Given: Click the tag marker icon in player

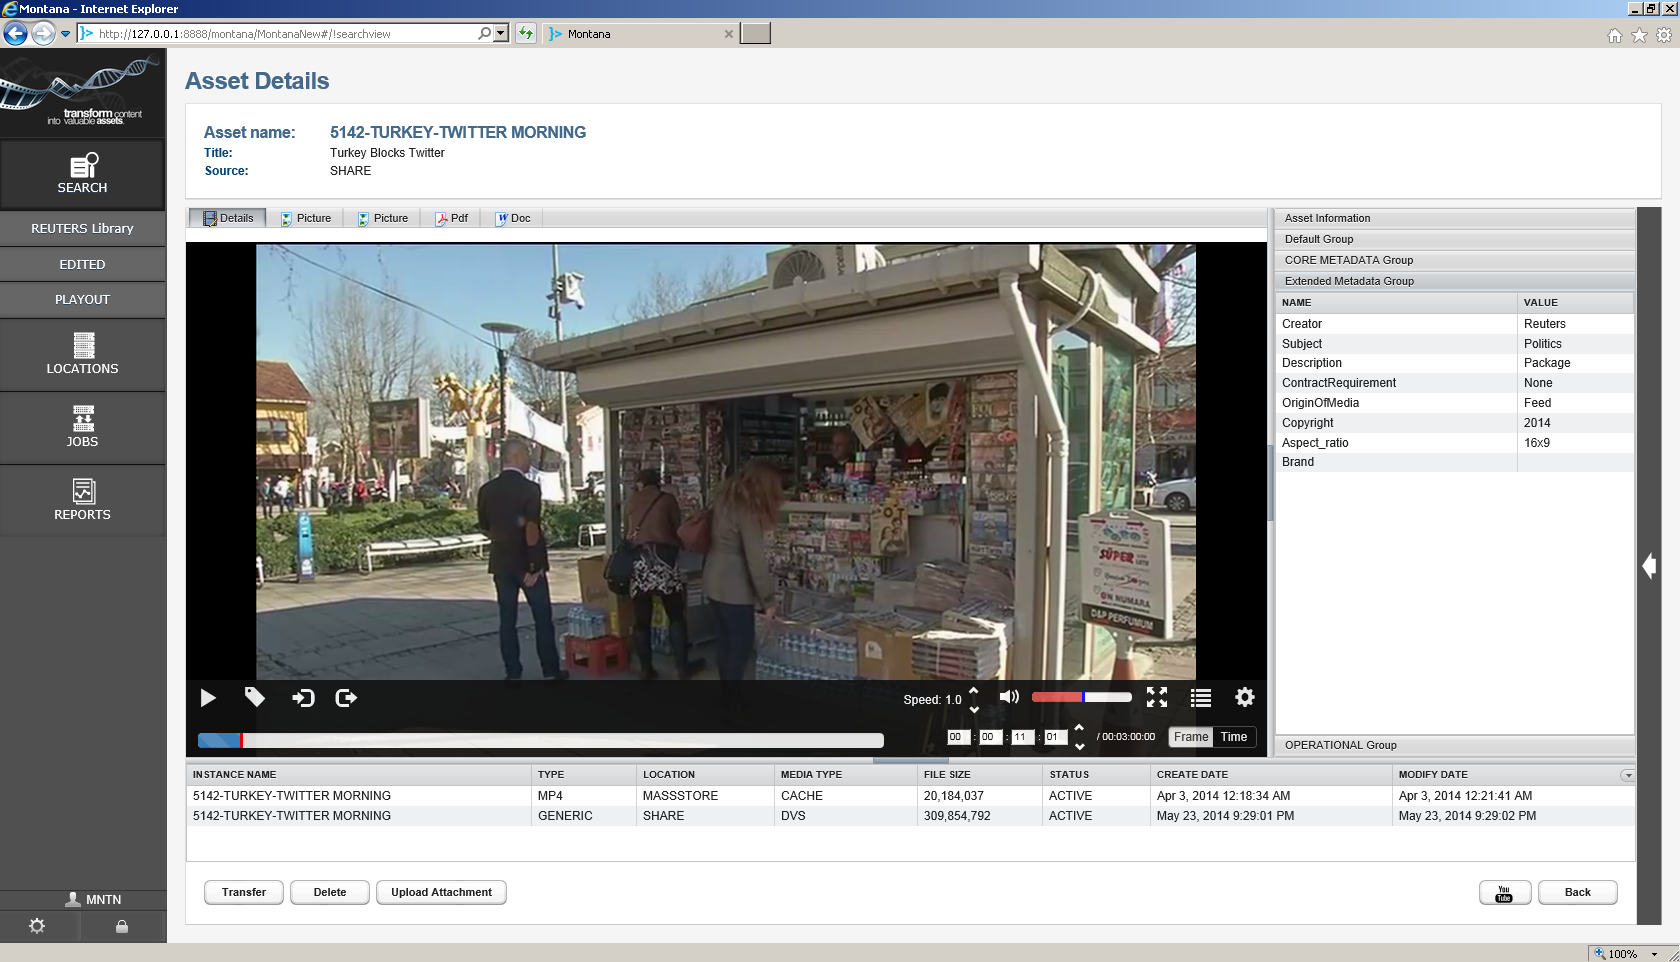Looking at the screenshot, I should 255,698.
